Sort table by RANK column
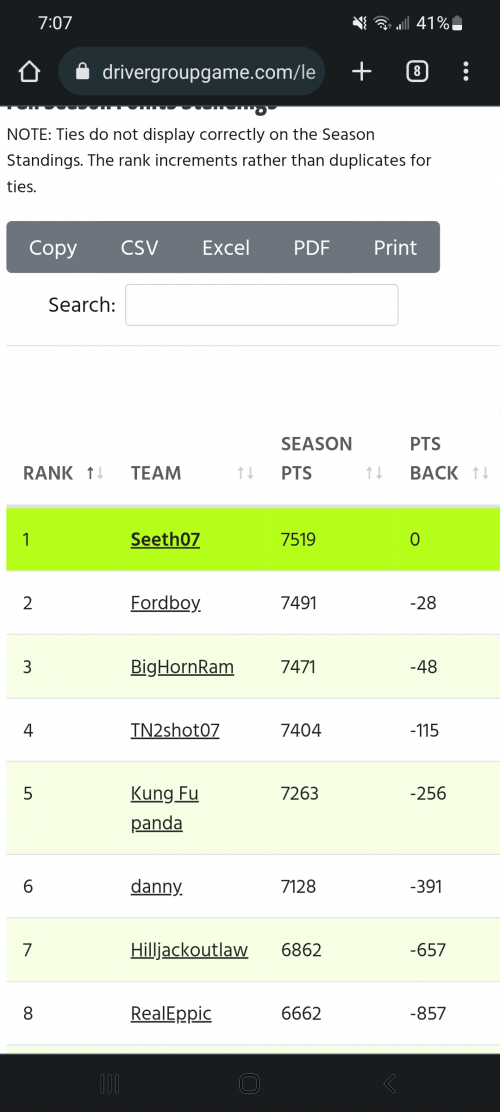 (63, 473)
